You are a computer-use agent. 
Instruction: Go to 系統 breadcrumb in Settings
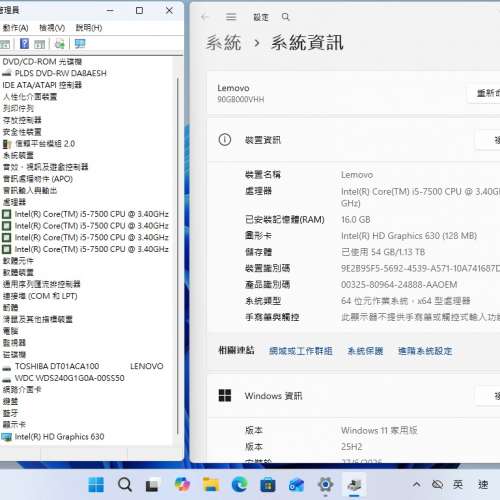(223, 43)
